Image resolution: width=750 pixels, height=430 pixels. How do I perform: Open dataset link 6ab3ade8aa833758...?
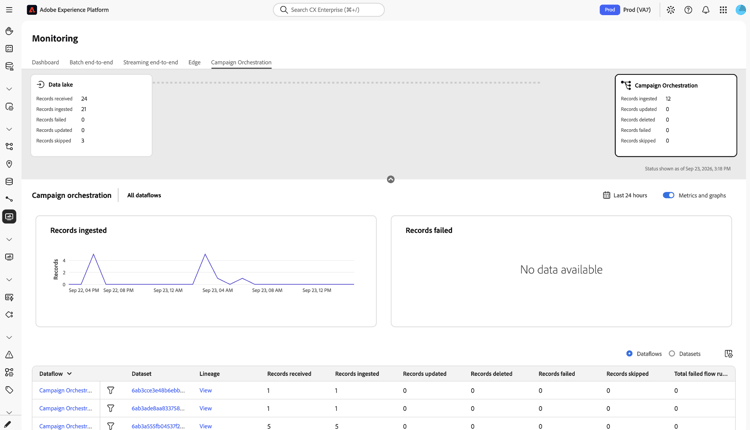[x=158, y=408]
